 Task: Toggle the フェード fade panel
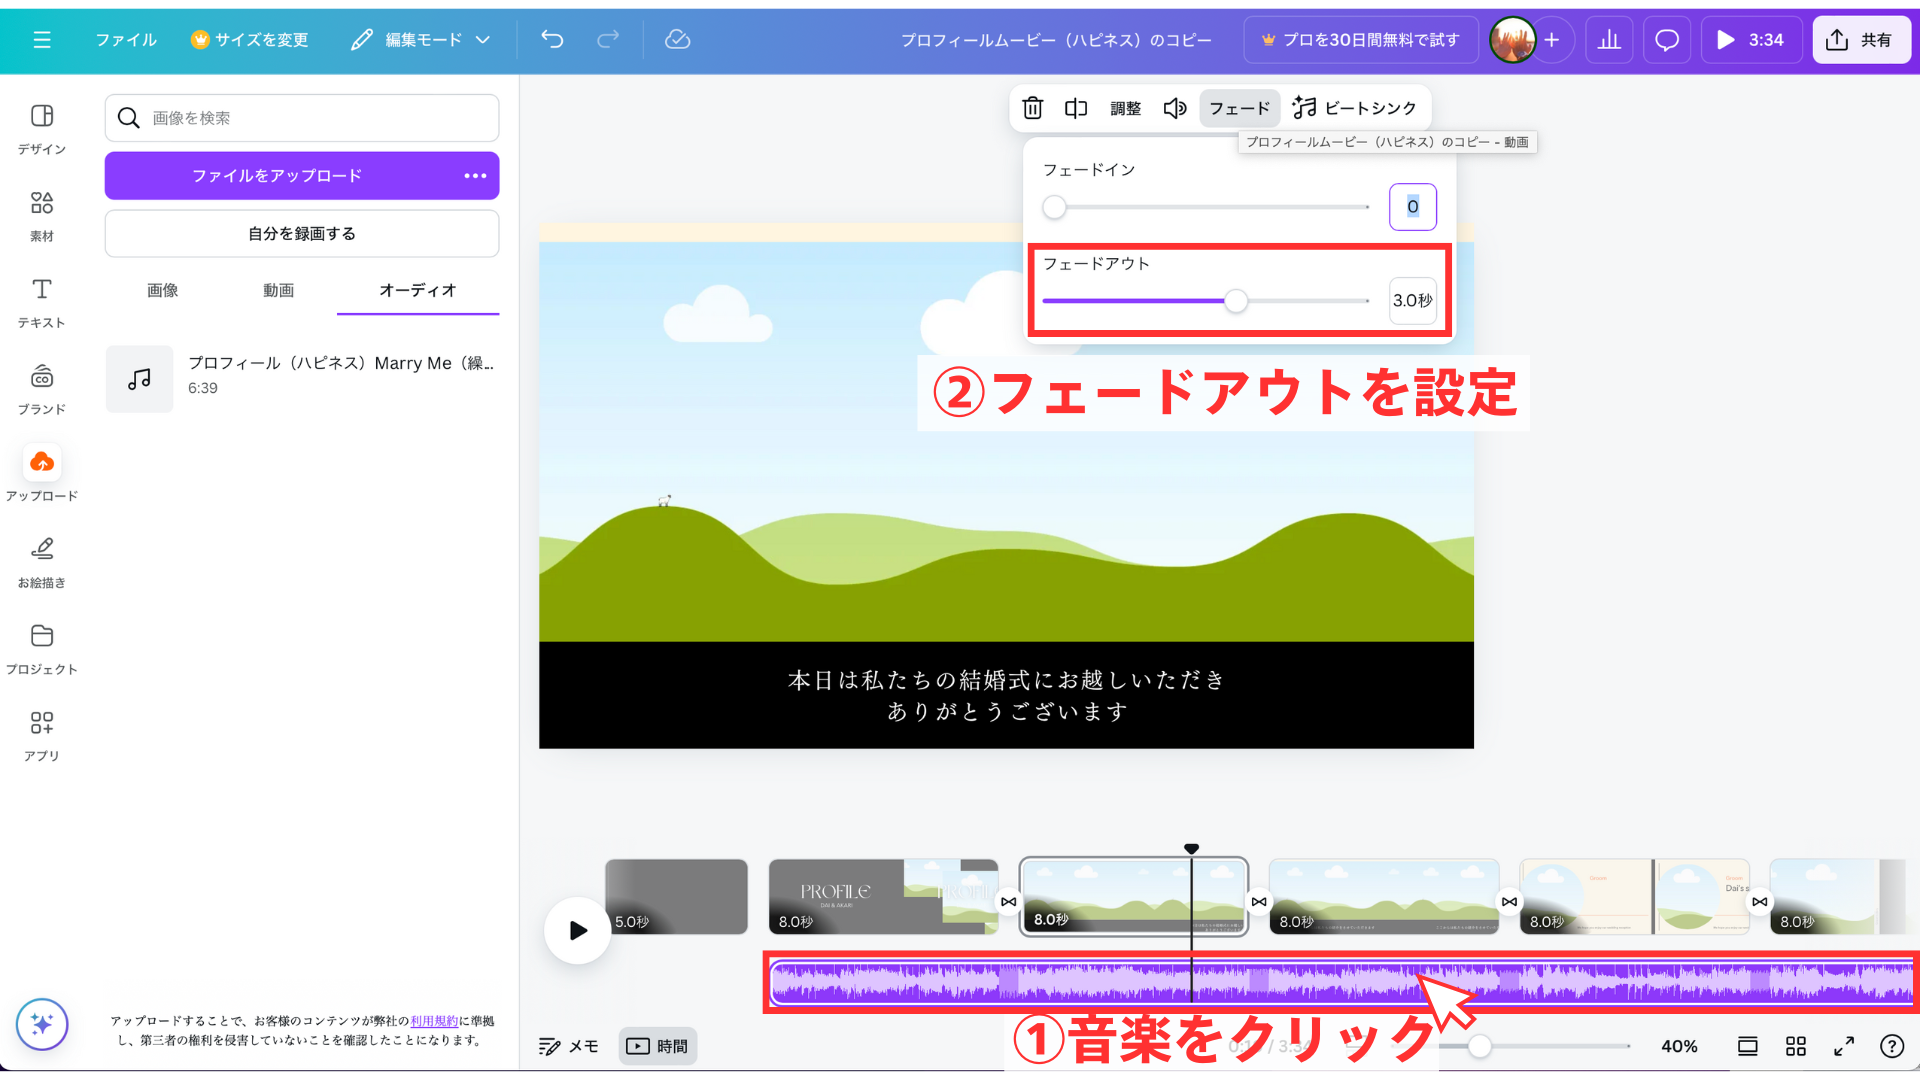pos(1240,108)
